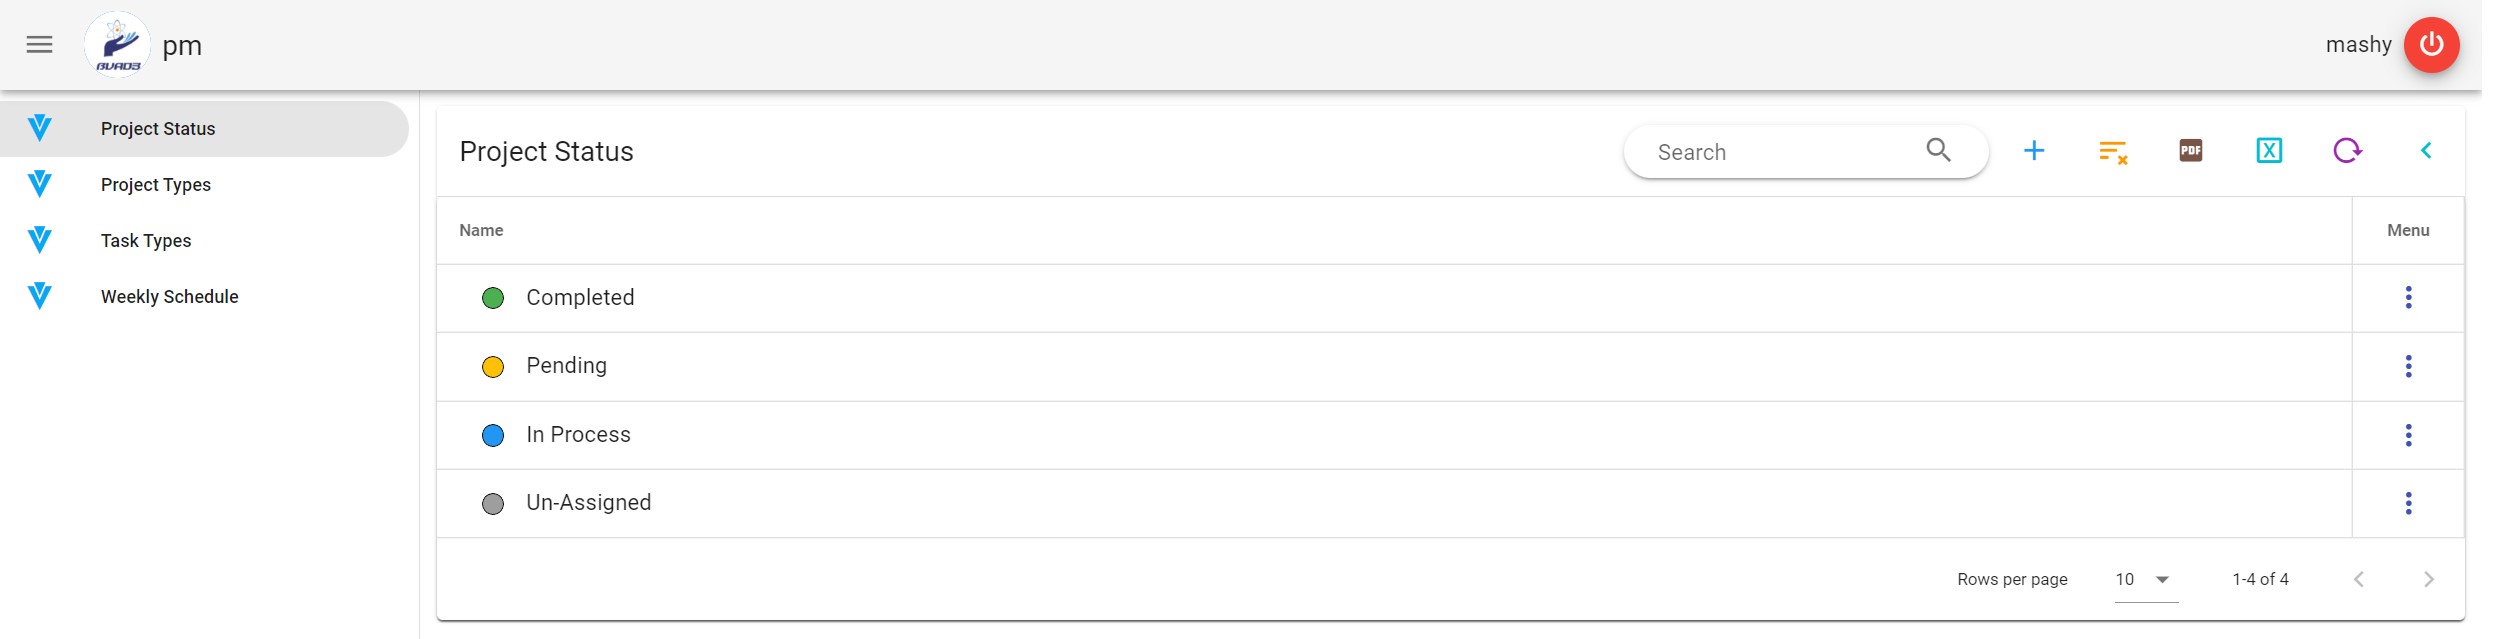This screenshot has height=639, width=2495.
Task: Refresh the Project Status list
Action: (2346, 151)
